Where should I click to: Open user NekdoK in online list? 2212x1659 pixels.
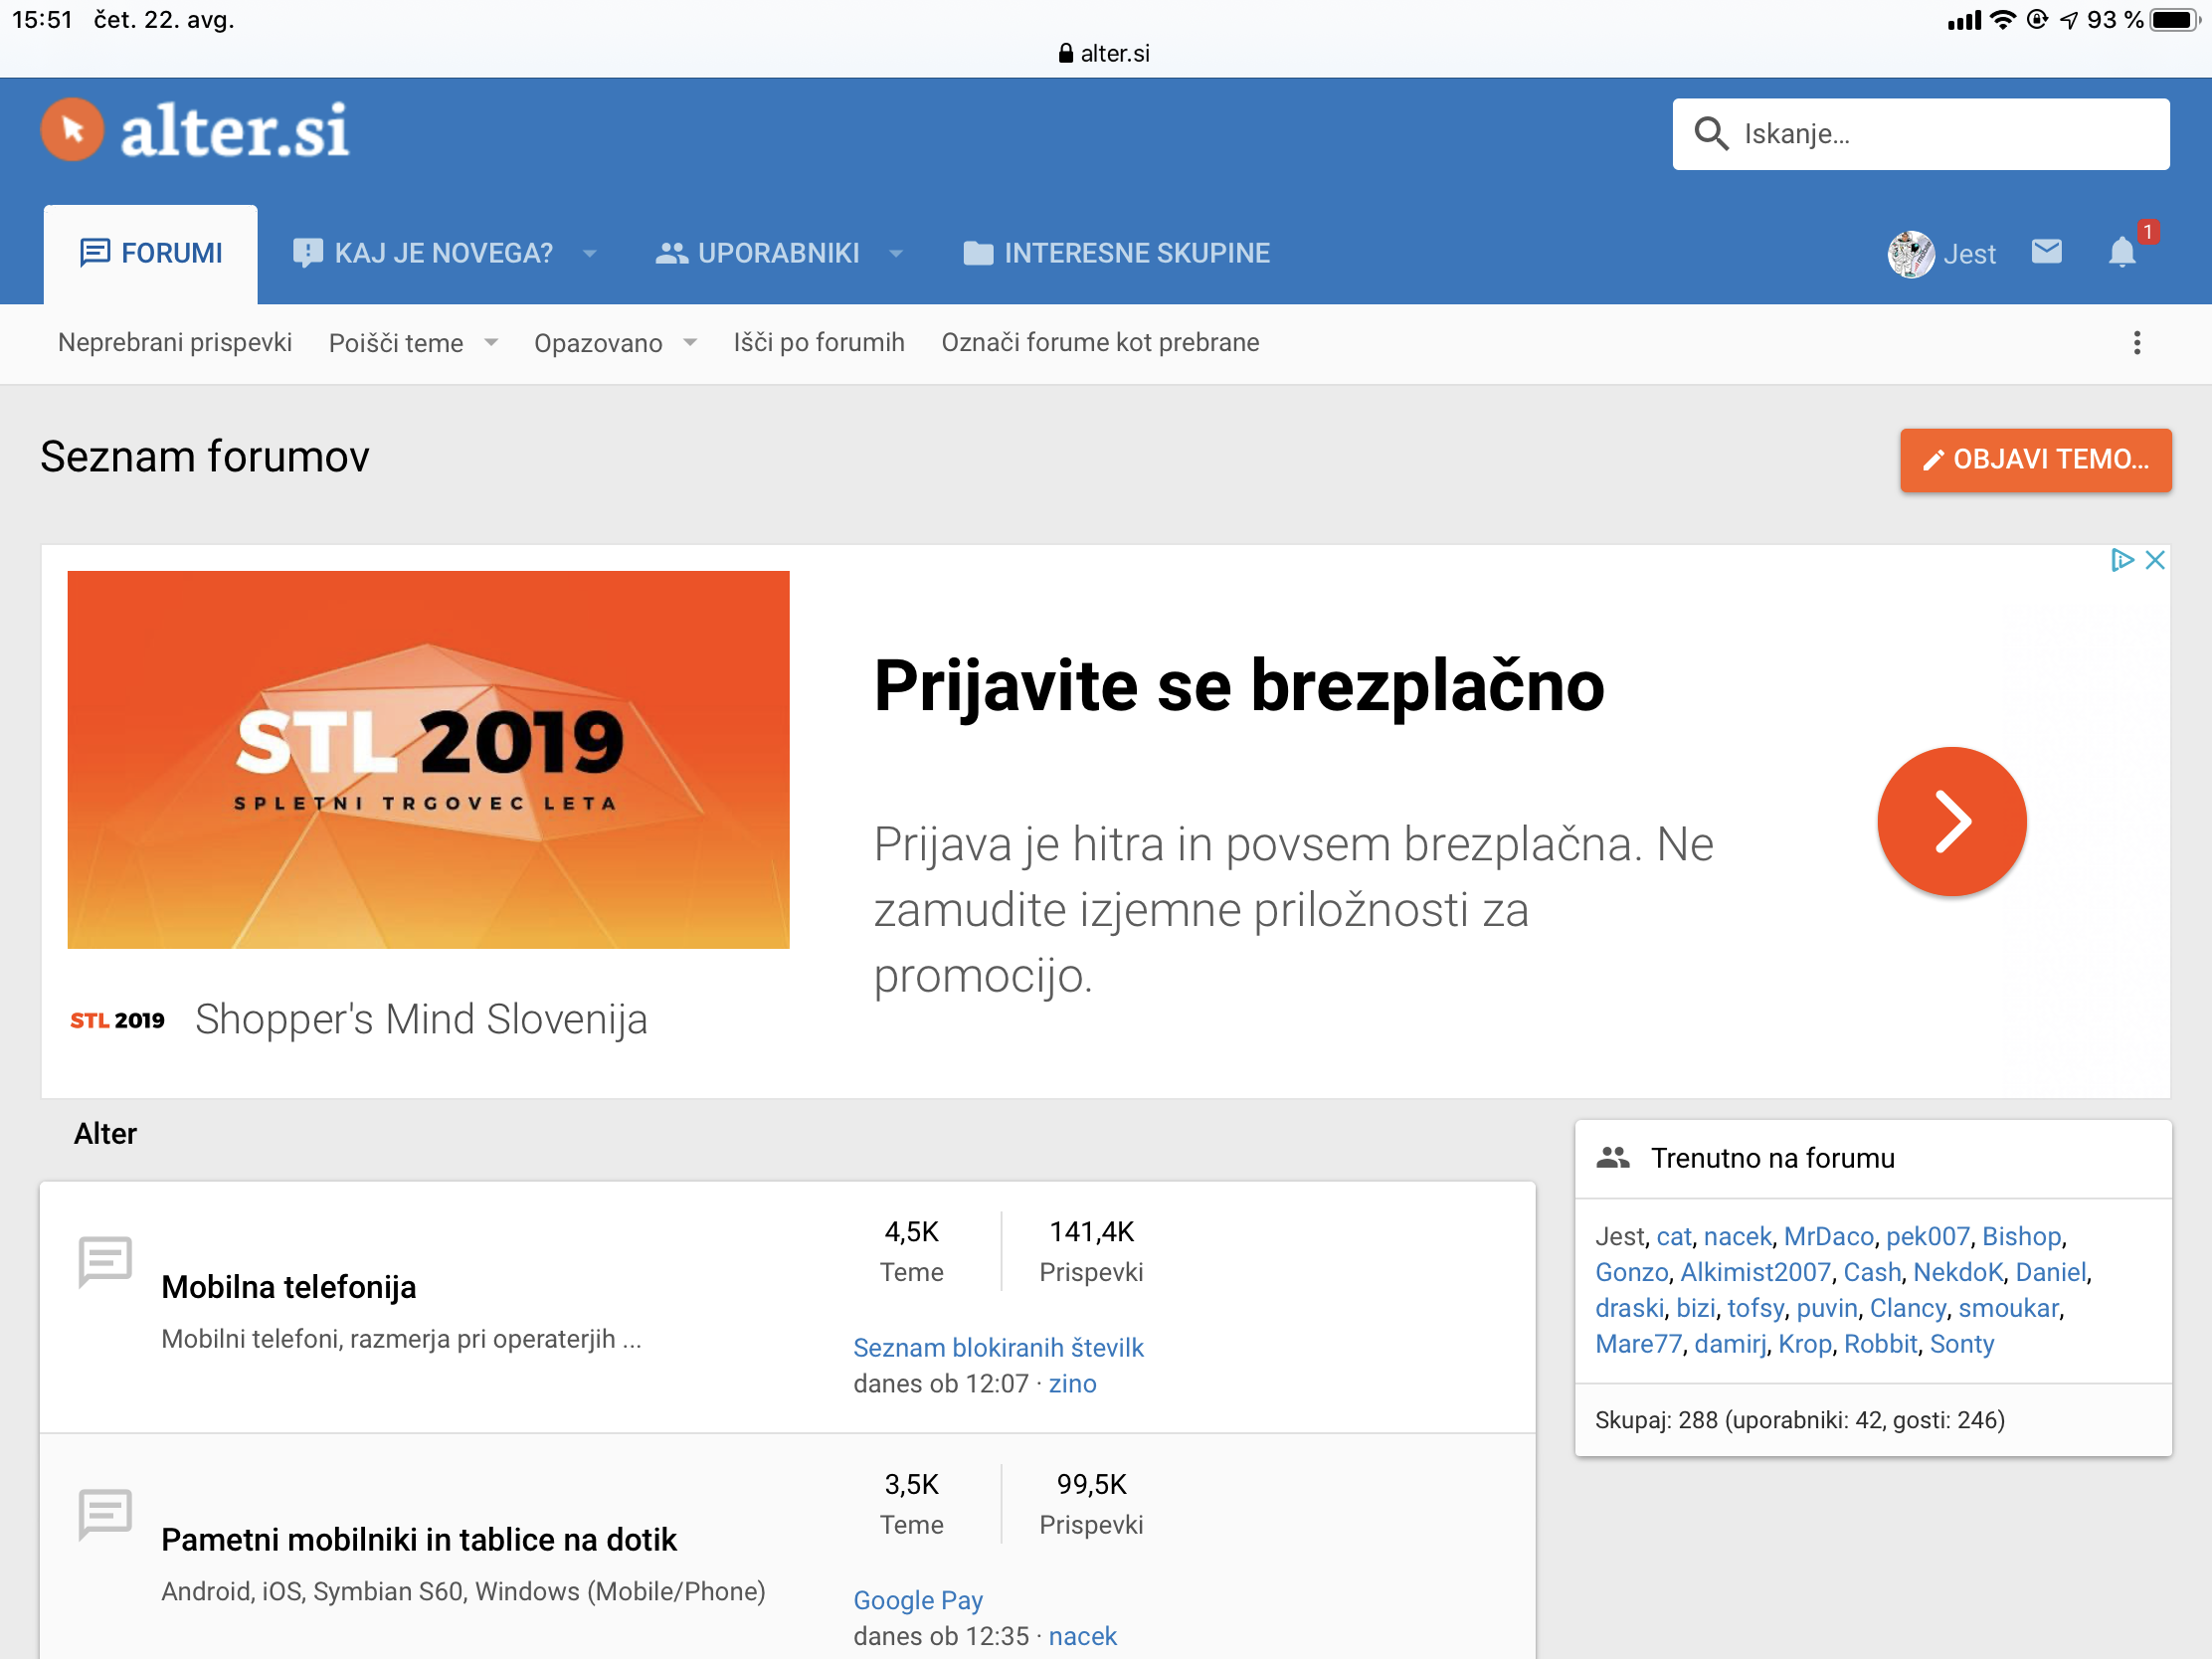click(x=1958, y=1273)
